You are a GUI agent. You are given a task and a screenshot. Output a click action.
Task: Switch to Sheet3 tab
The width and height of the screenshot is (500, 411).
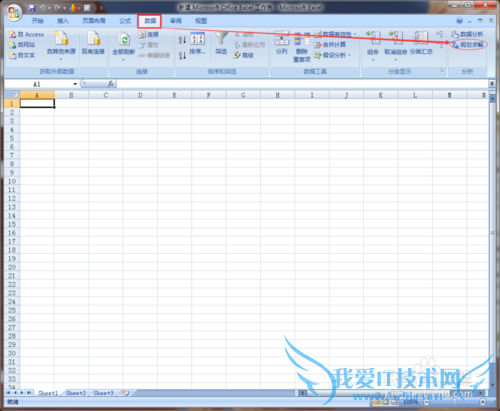104,393
